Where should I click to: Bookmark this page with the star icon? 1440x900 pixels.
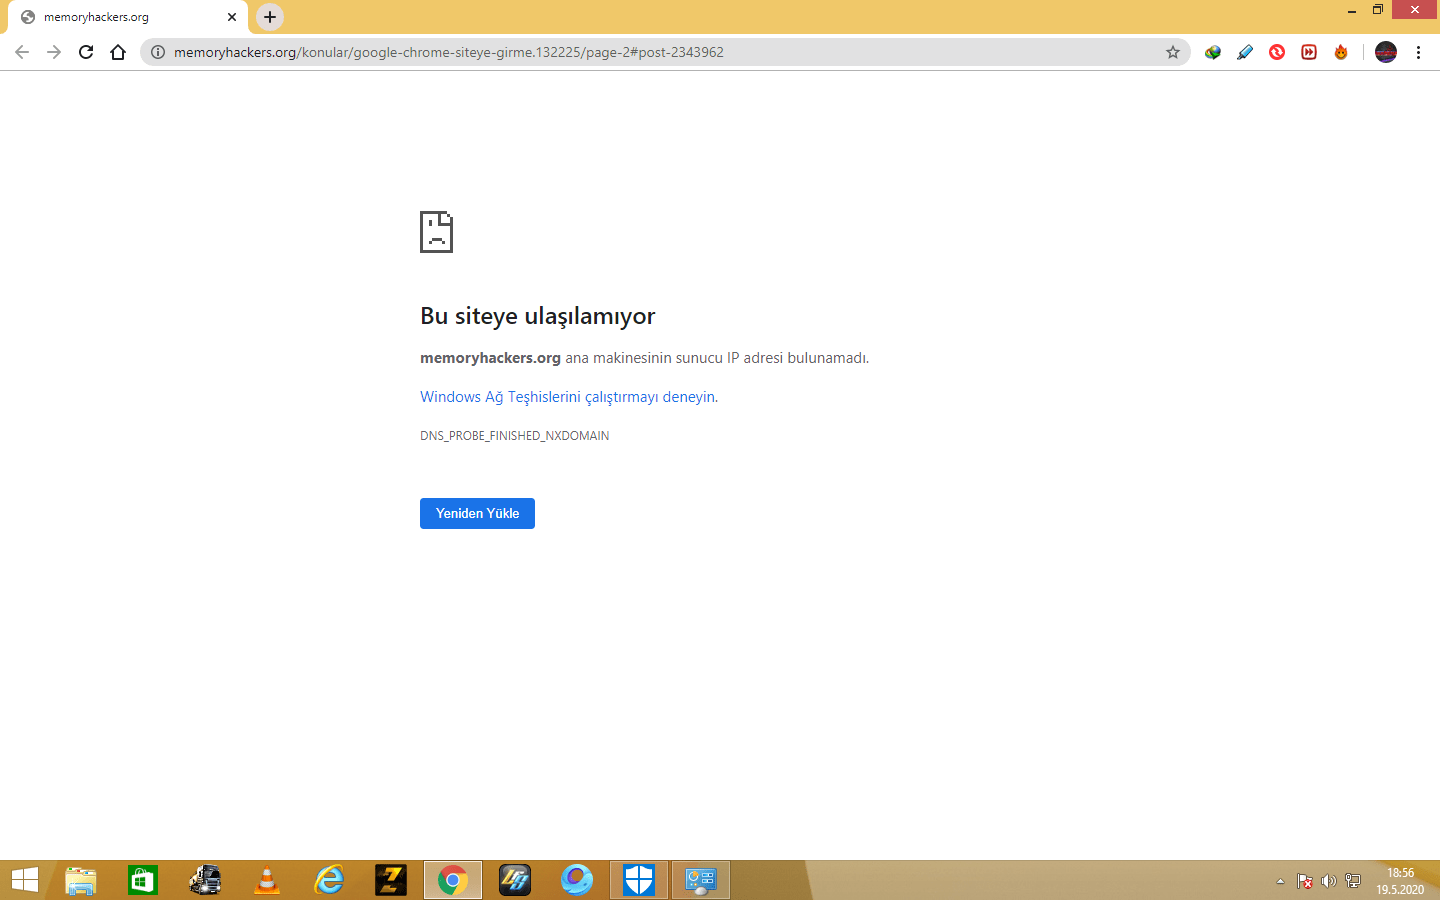[x=1173, y=52]
